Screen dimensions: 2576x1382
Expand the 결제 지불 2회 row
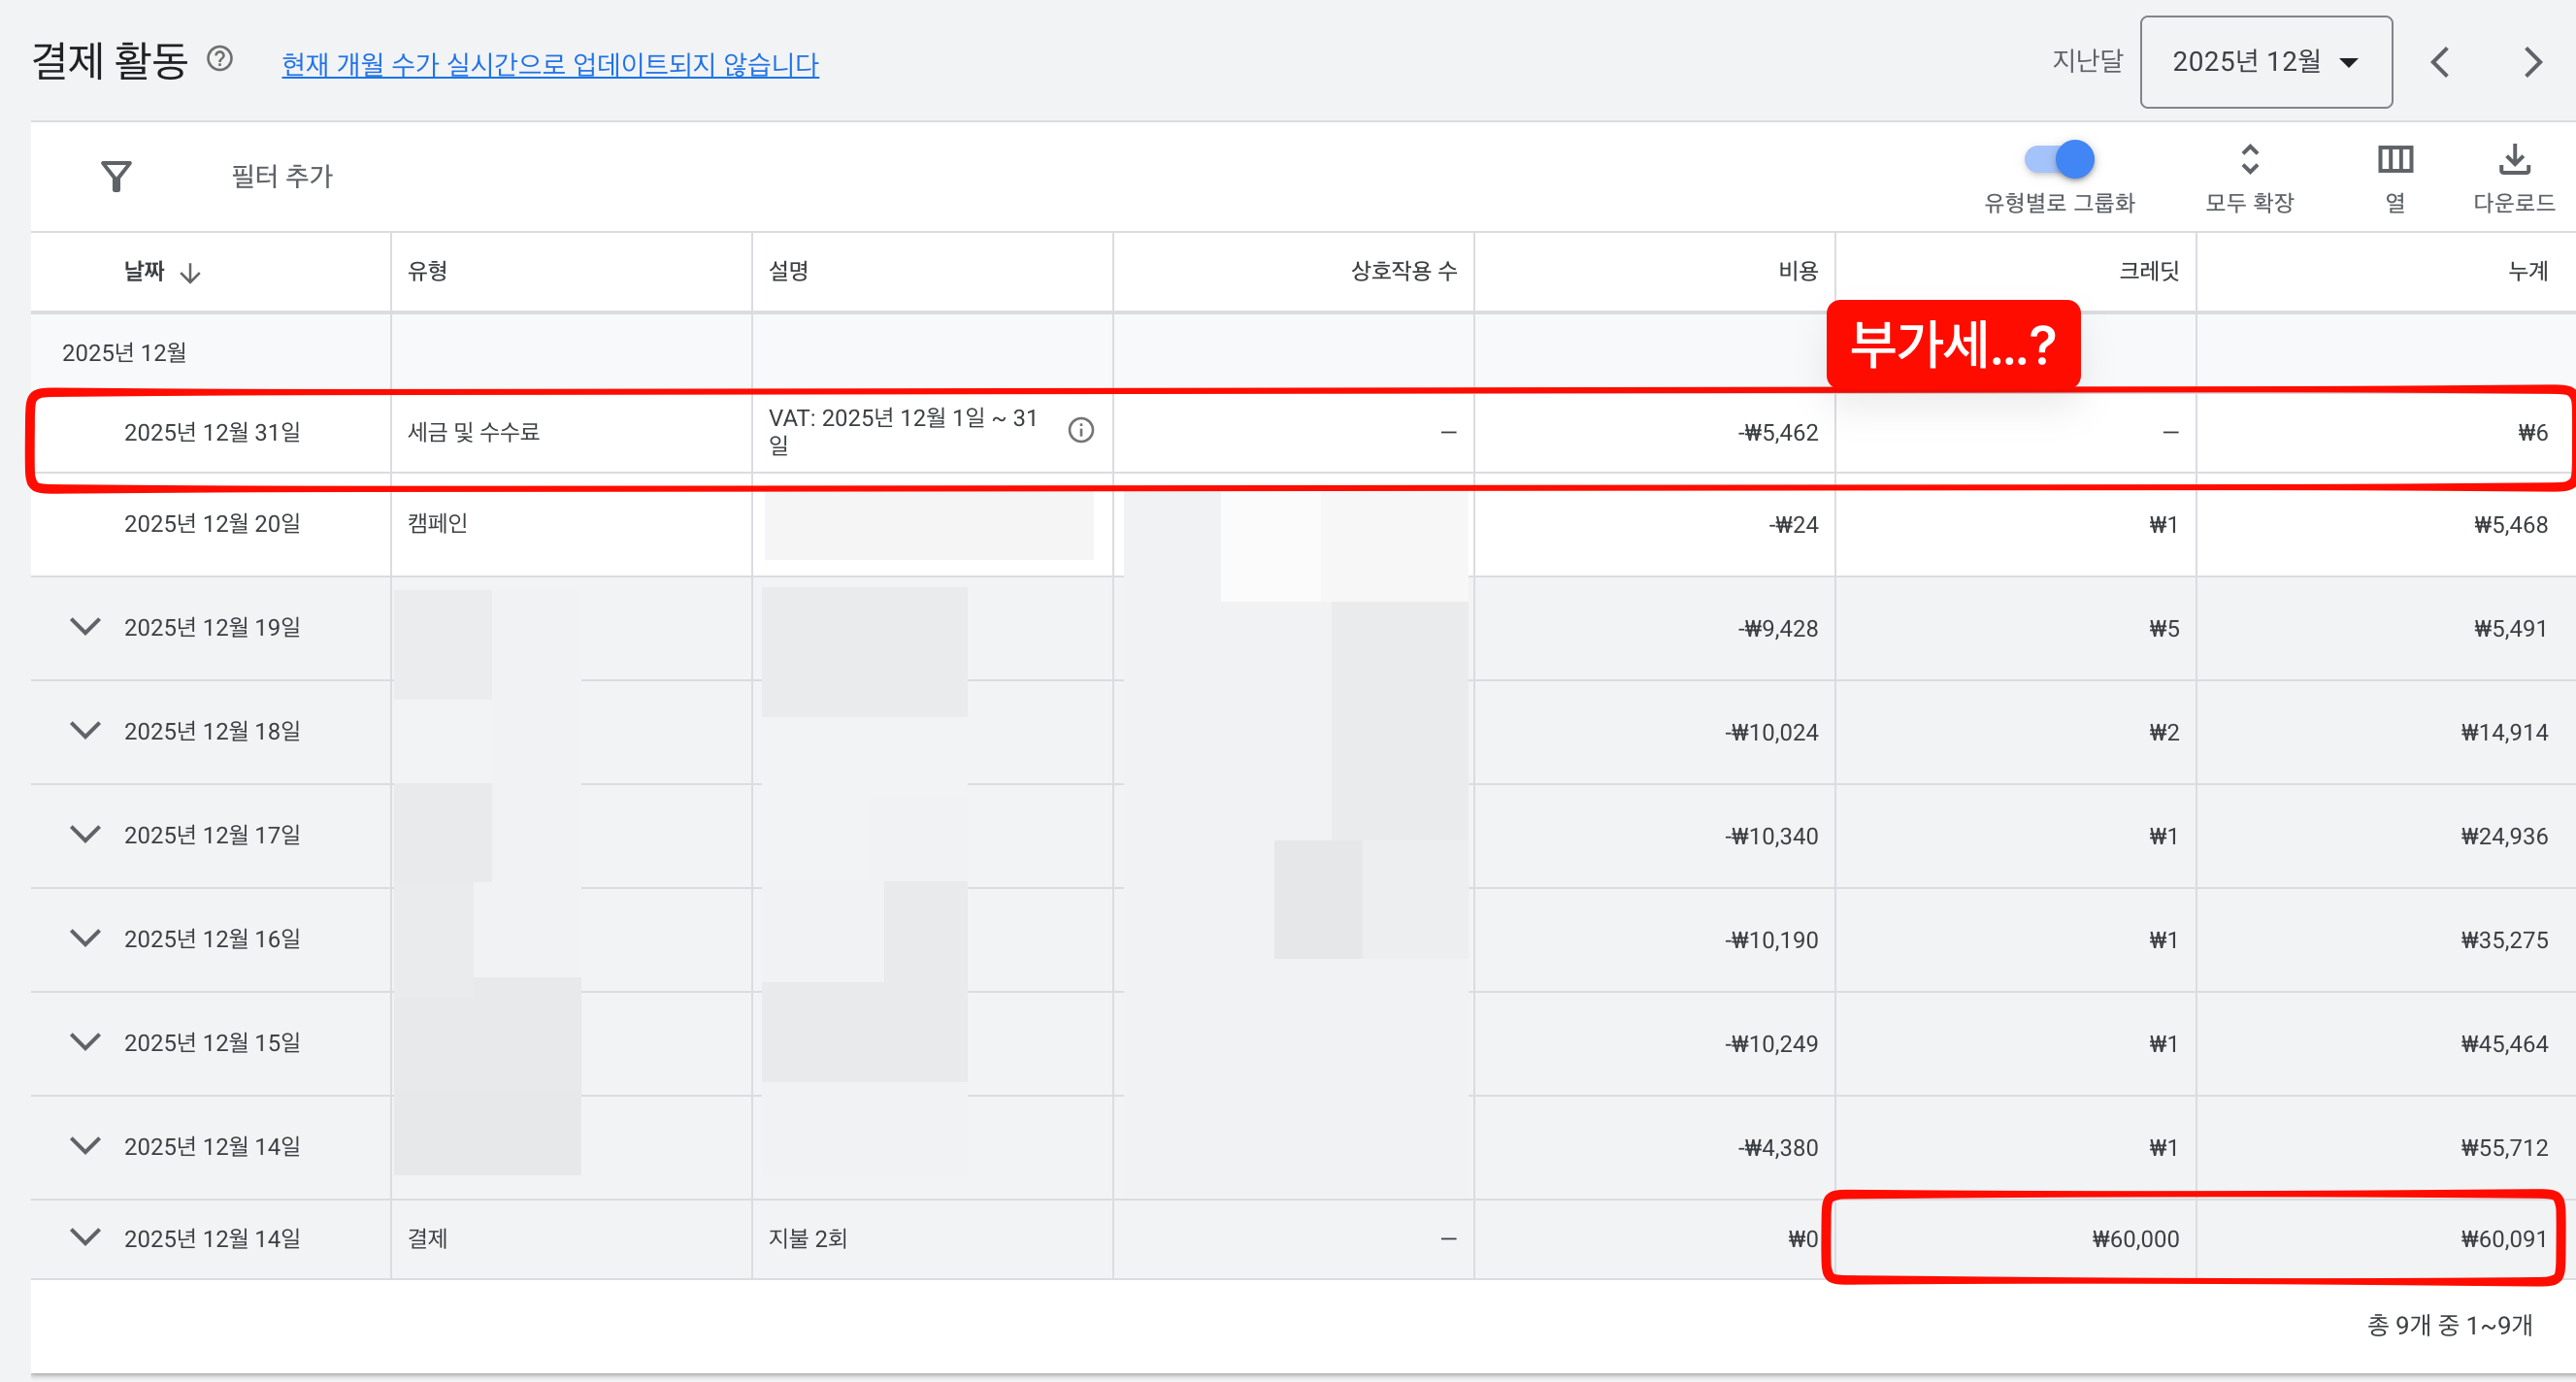pyautogui.click(x=86, y=1237)
